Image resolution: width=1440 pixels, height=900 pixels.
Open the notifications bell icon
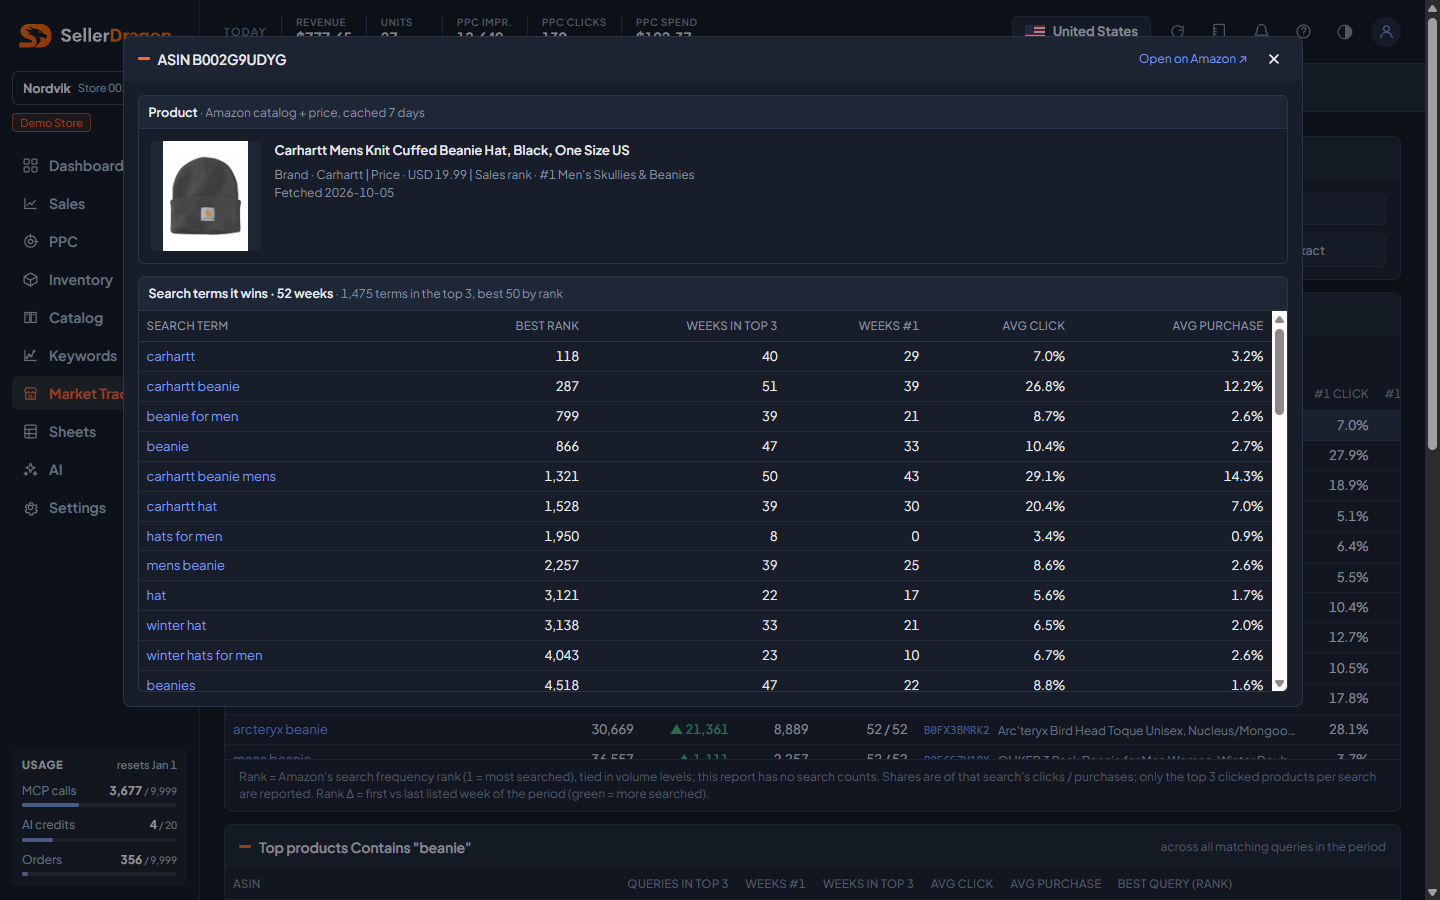click(1261, 32)
